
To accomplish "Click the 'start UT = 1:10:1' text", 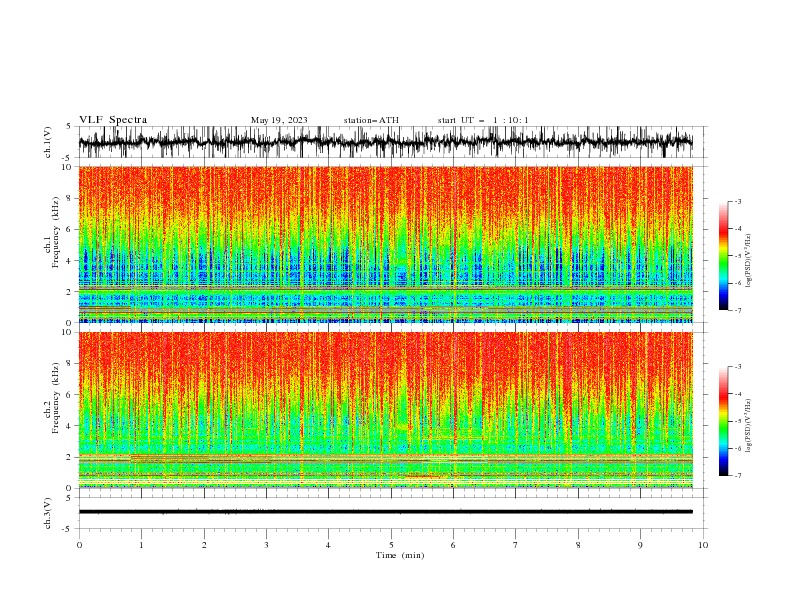I will click(x=483, y=120).
